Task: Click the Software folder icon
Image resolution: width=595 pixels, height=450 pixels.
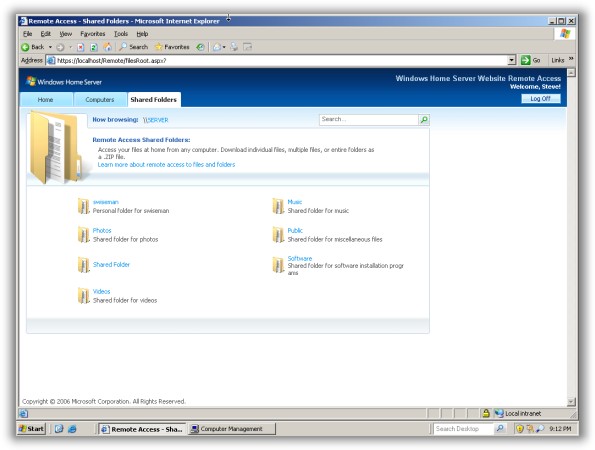Action: (x=278, y=265)
